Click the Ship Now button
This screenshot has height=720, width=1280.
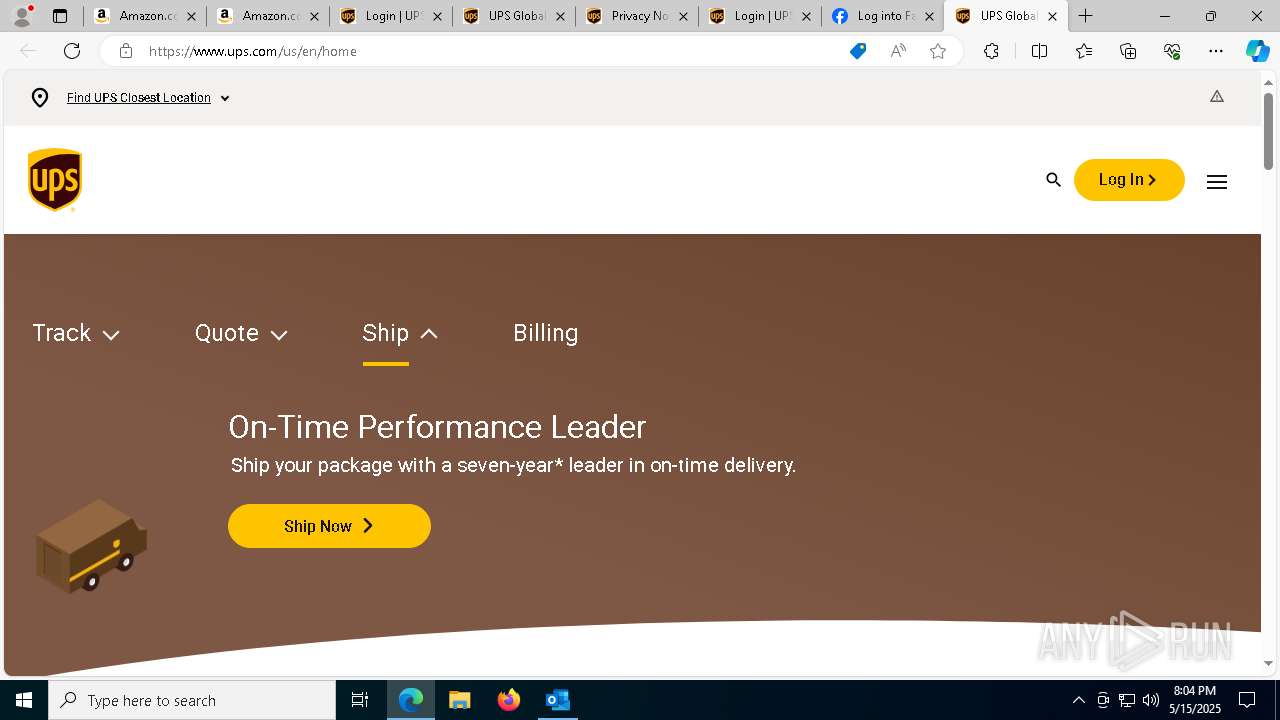click(x=329, y=526)
